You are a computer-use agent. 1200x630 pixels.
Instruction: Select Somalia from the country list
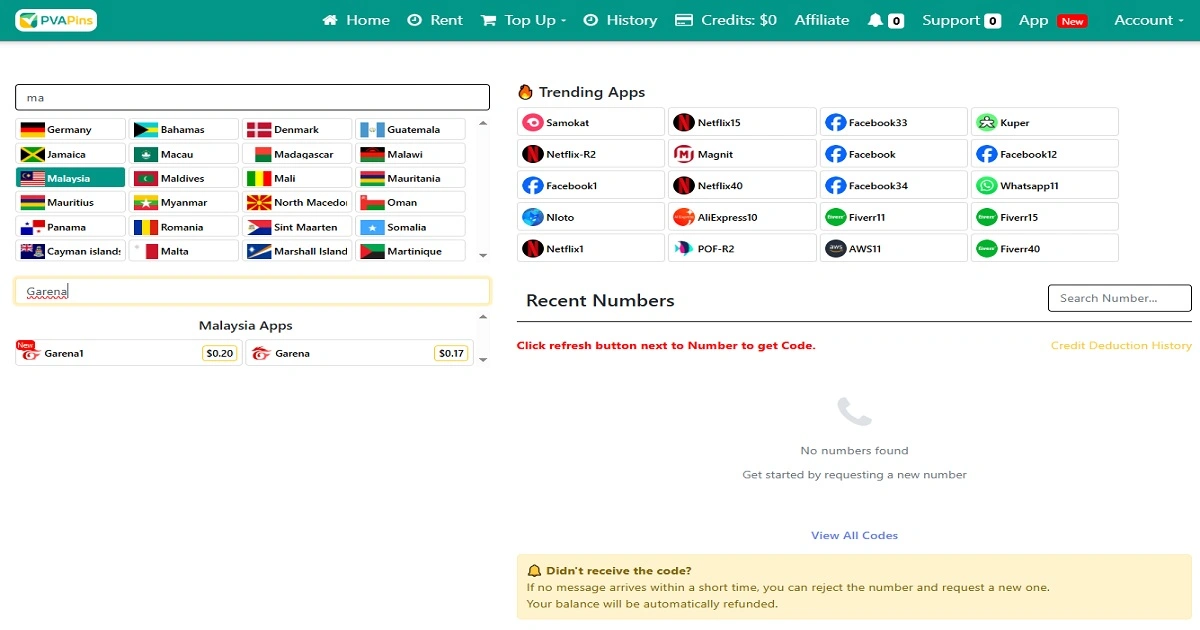411,227
